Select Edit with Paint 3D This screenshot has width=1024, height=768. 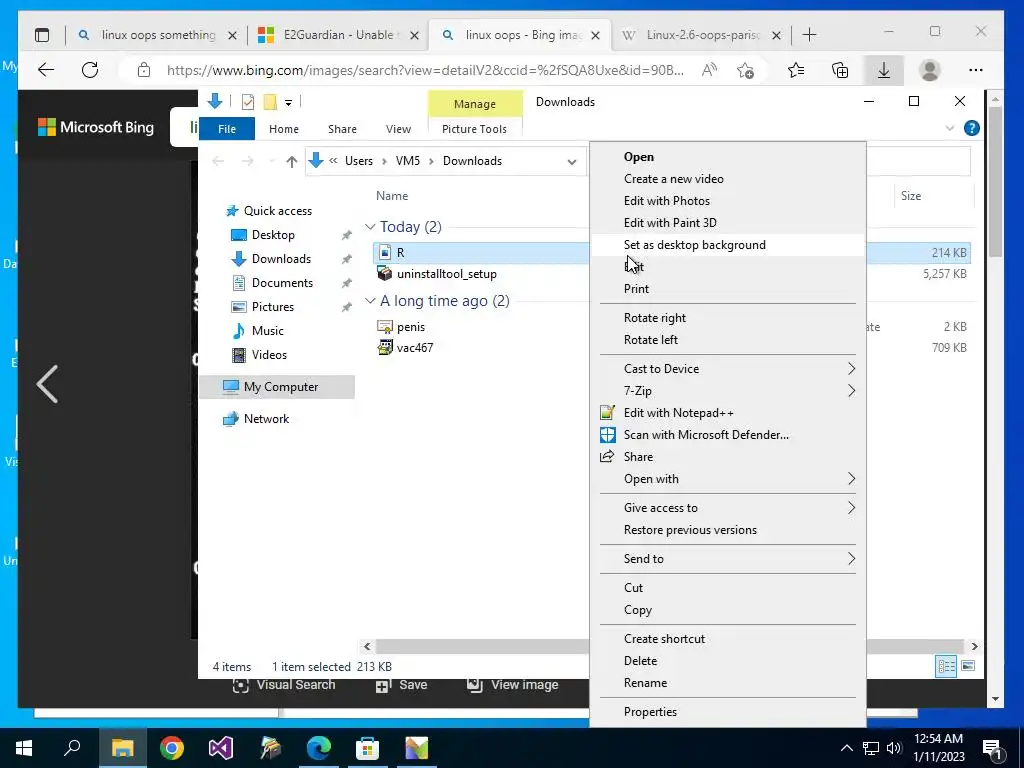pos(728,223)
